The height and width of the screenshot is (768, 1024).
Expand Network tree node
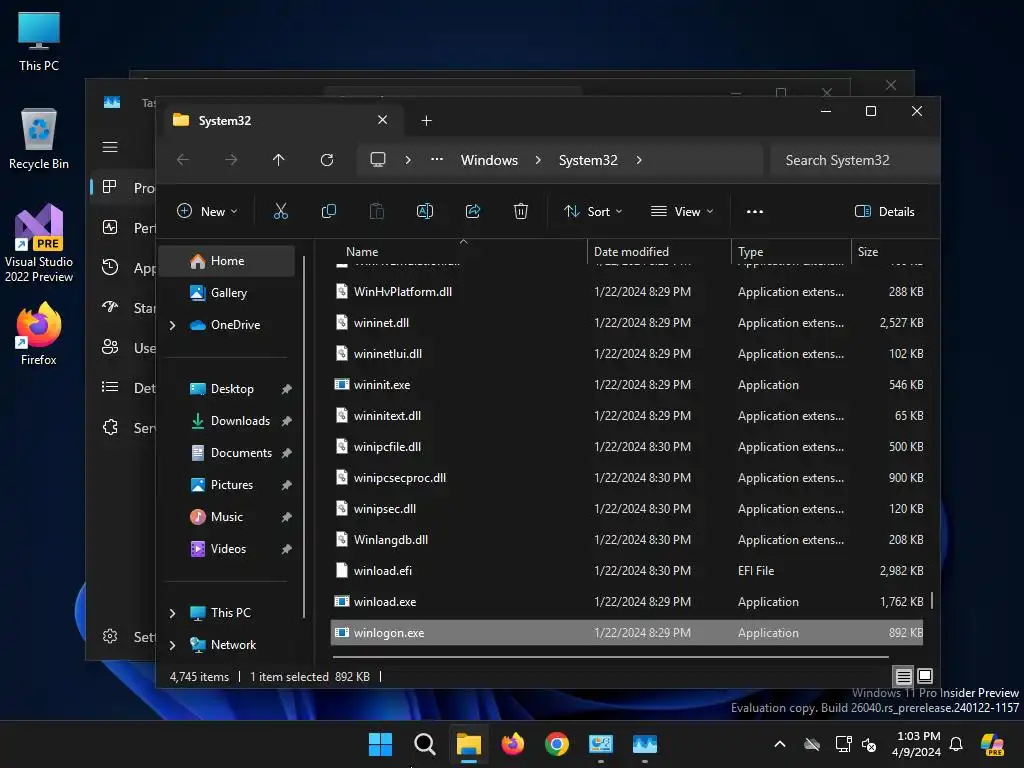pos(172,645)
